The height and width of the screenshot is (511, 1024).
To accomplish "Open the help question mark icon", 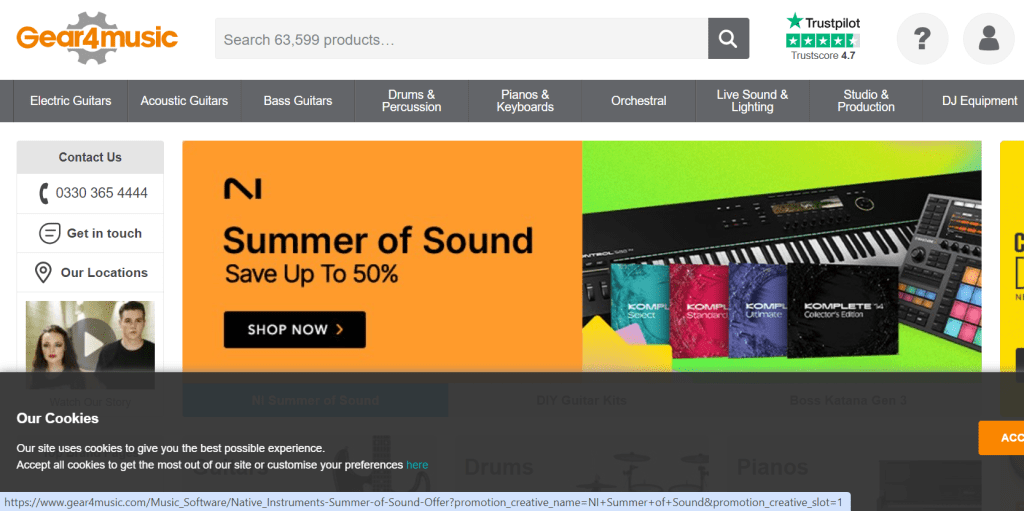I will (922, 39).
